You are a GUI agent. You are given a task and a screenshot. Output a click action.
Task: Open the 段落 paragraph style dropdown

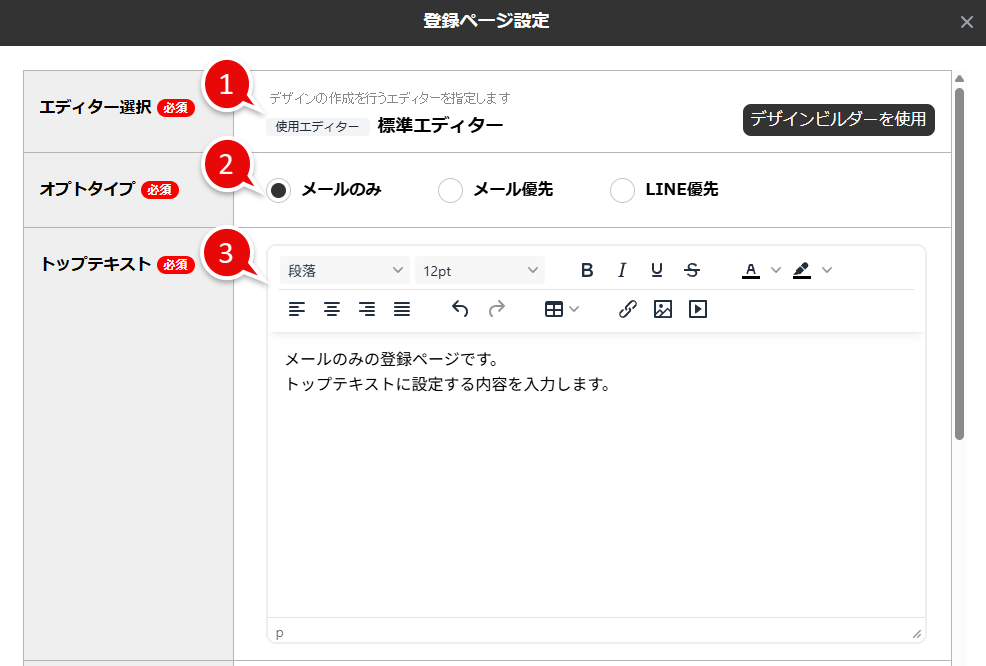click(x=344, y=269)
